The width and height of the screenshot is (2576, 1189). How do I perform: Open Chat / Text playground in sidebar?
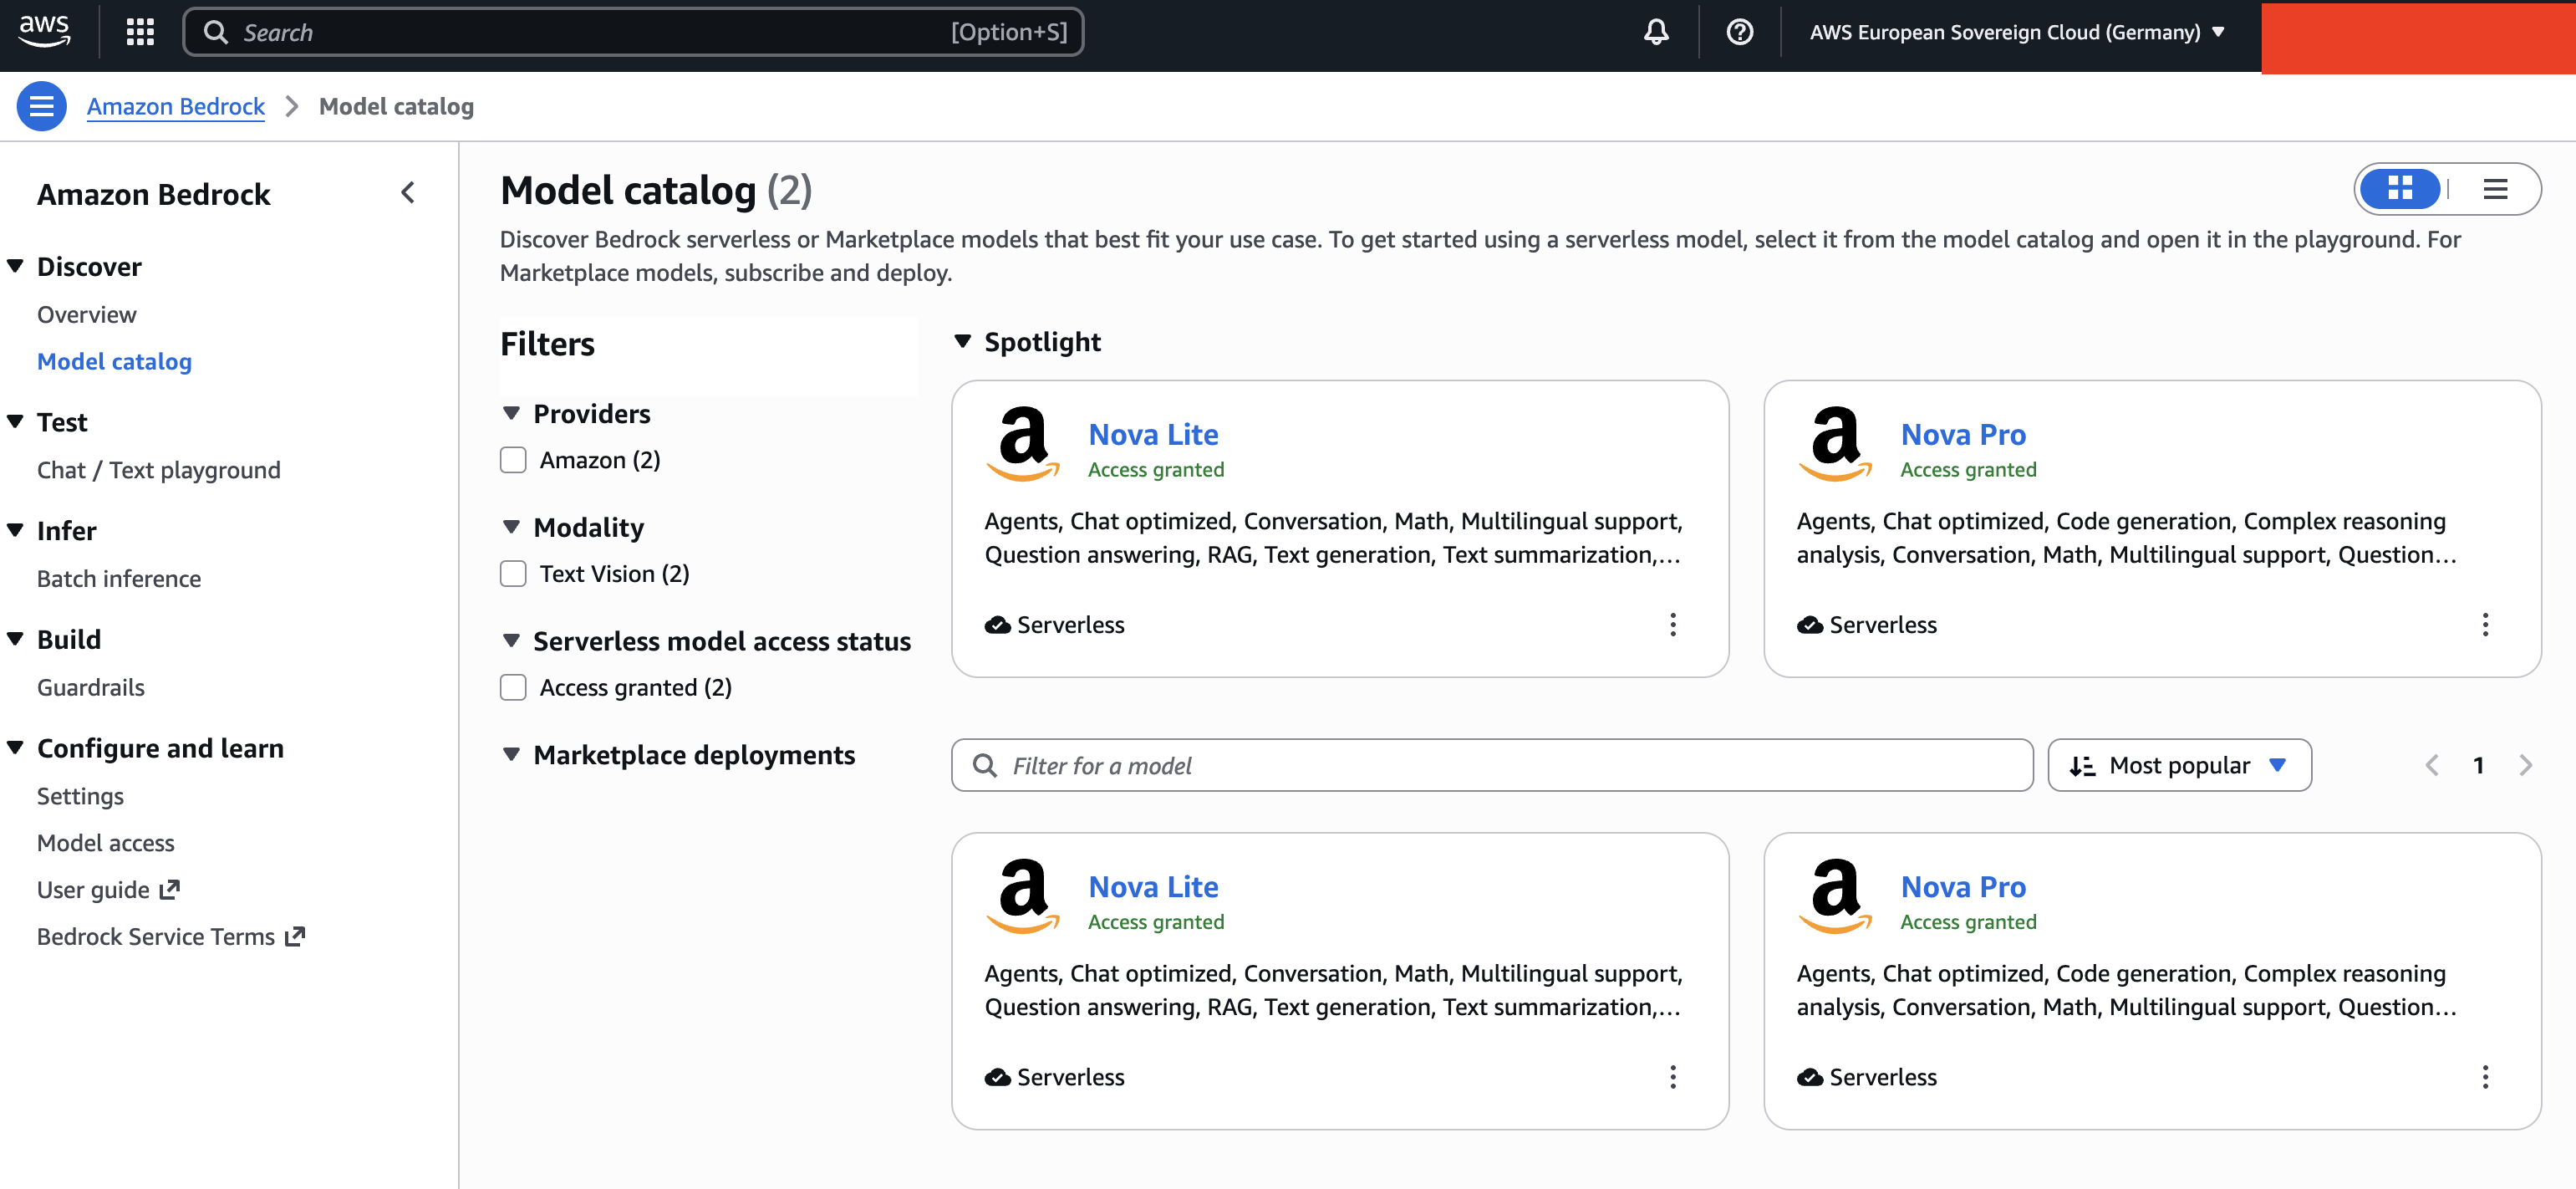[158, 470]
